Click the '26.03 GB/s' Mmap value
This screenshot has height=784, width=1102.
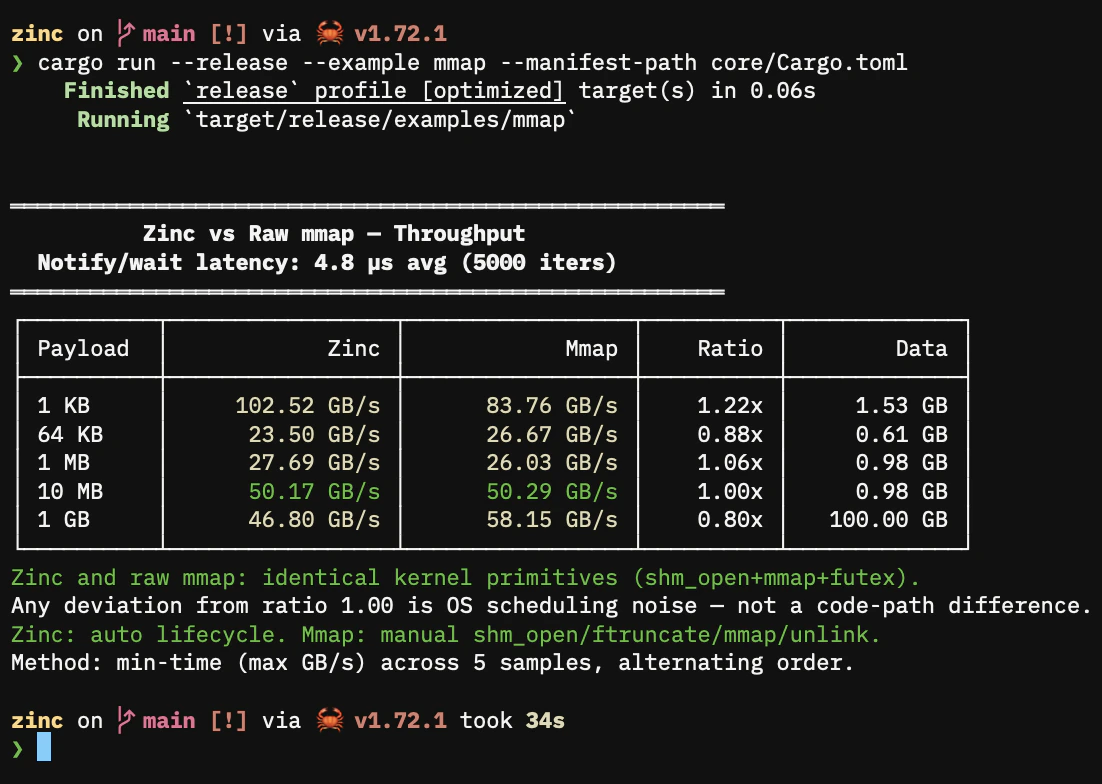(552, 462)
